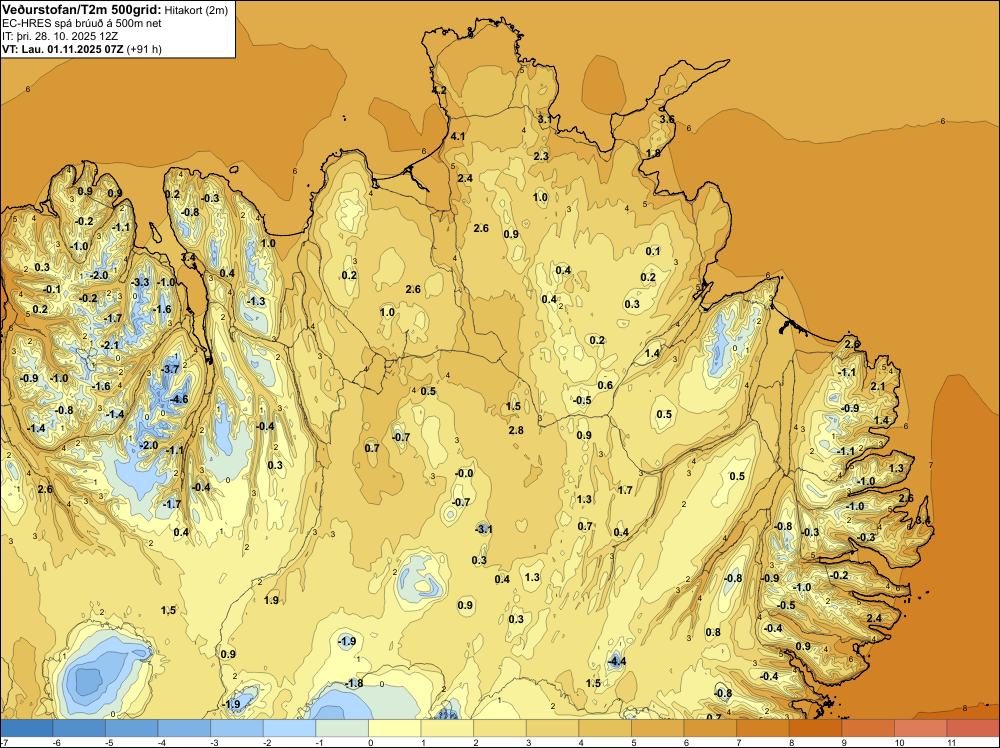Click the legend swatch between 0 and 1
The width and height of the screenshot is (1000, 748).
[x=394, y=728]
